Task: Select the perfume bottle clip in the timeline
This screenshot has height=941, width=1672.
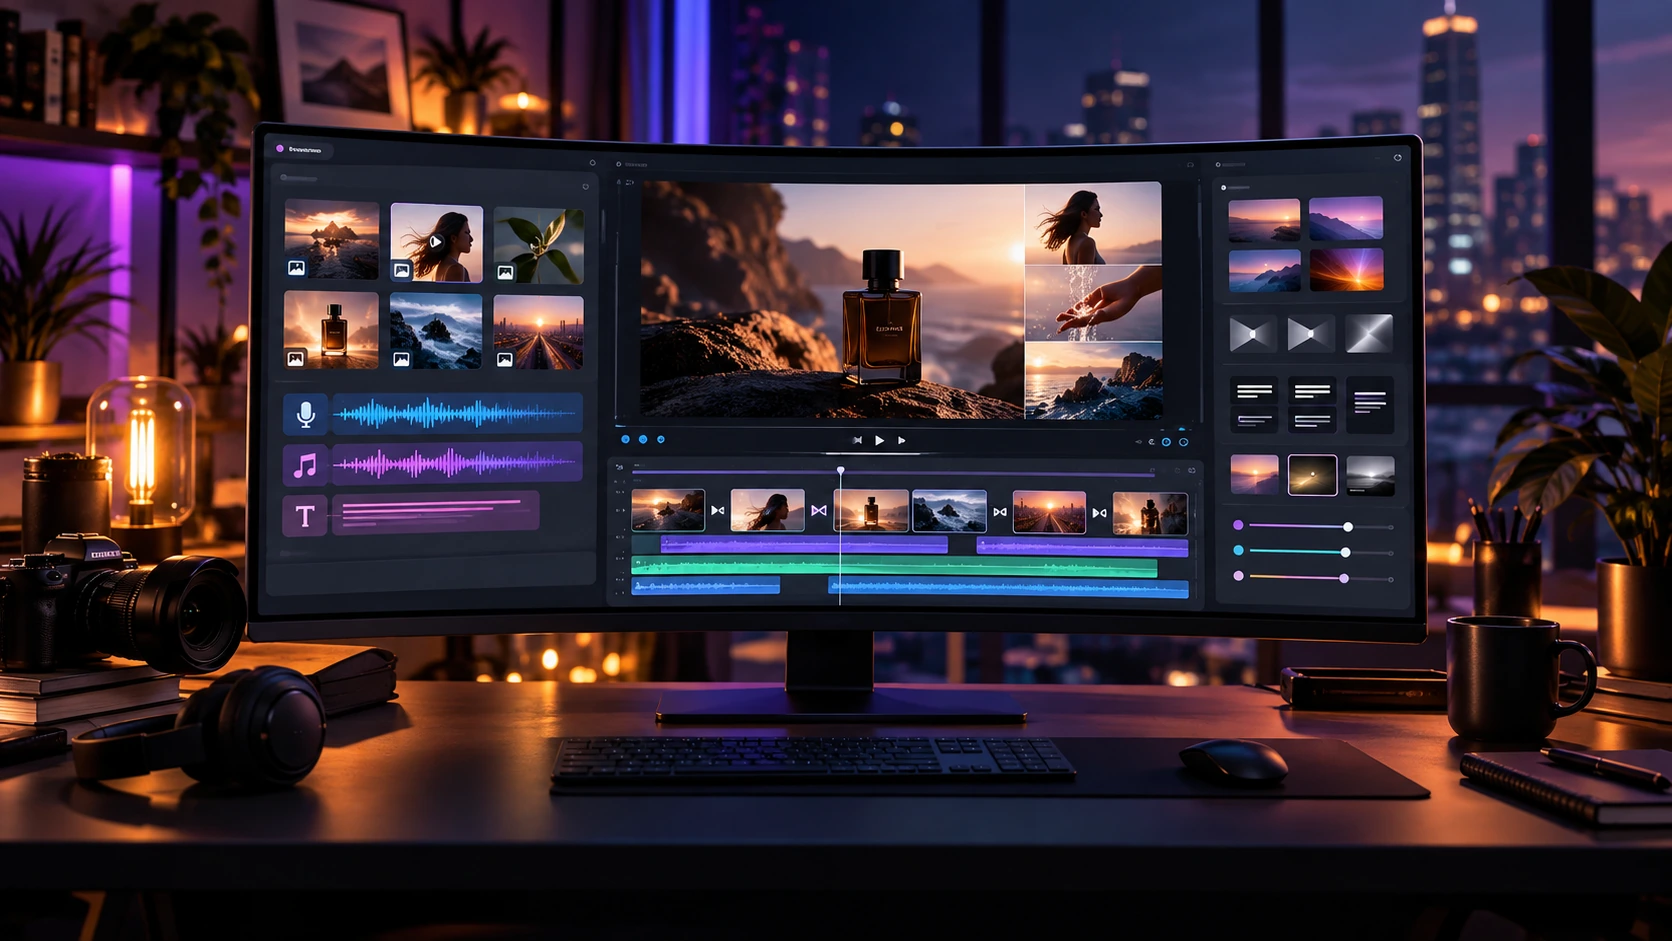Action: point(871,511)
